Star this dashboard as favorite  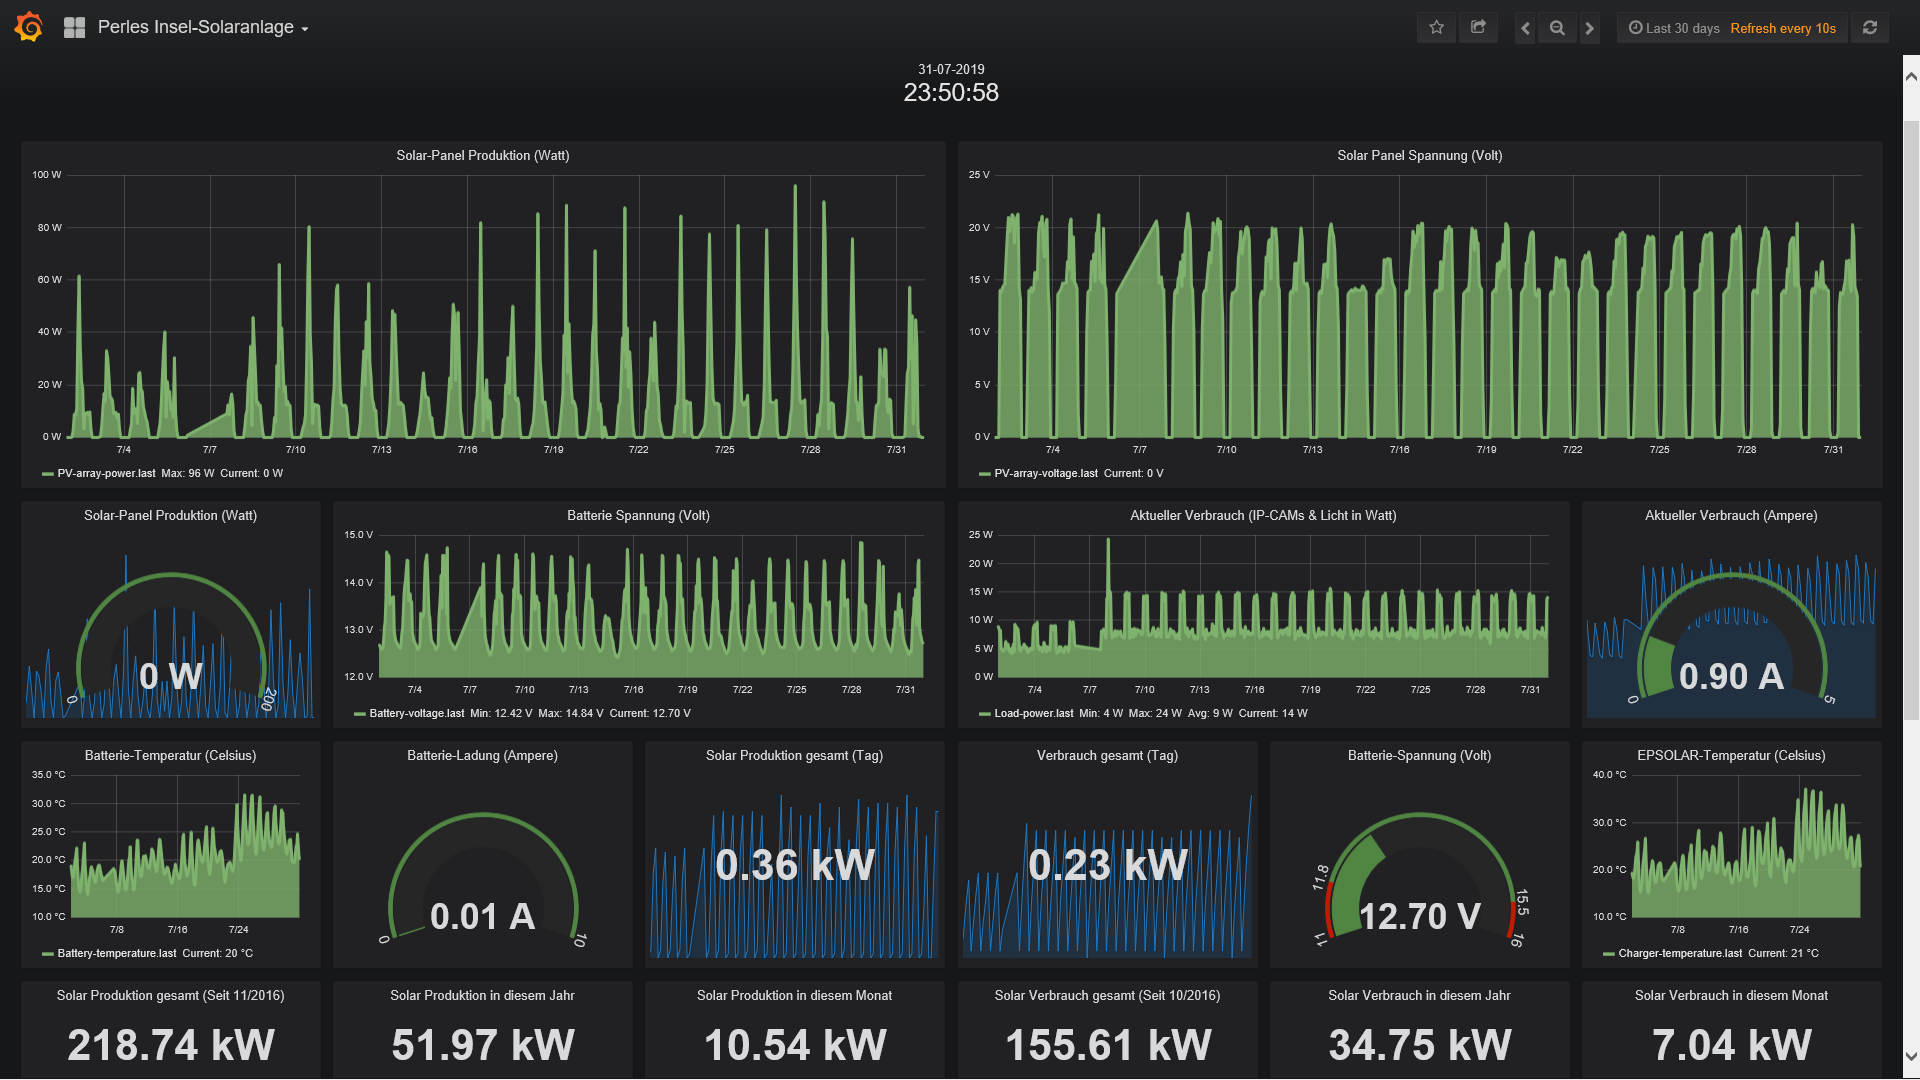pyautogui.click(x=1437, y=28)
